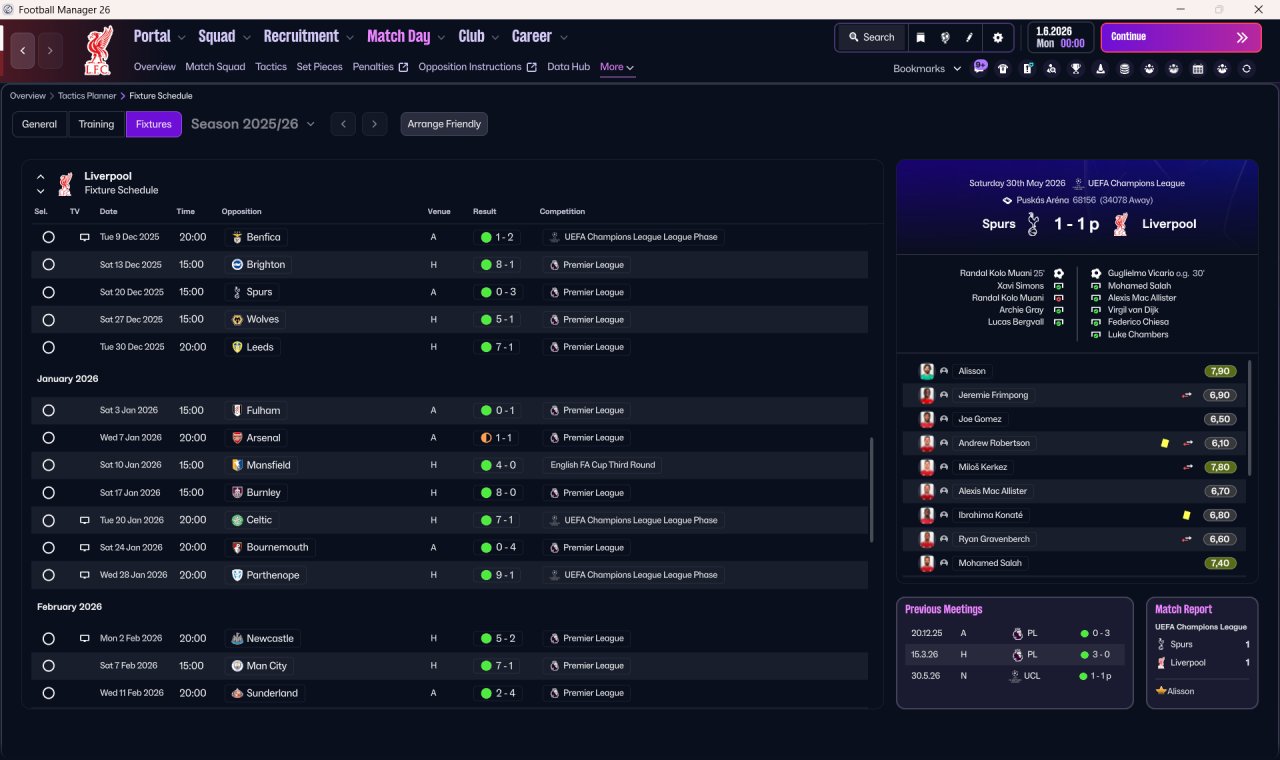Select the radio circle for the Fulham fixture

(48, 410)
